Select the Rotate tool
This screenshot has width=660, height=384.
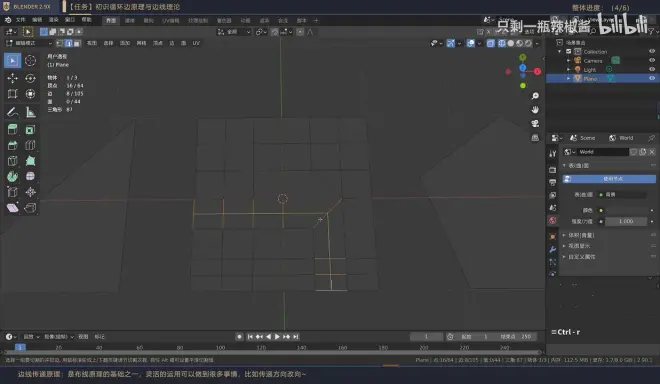tap(30, 78)
